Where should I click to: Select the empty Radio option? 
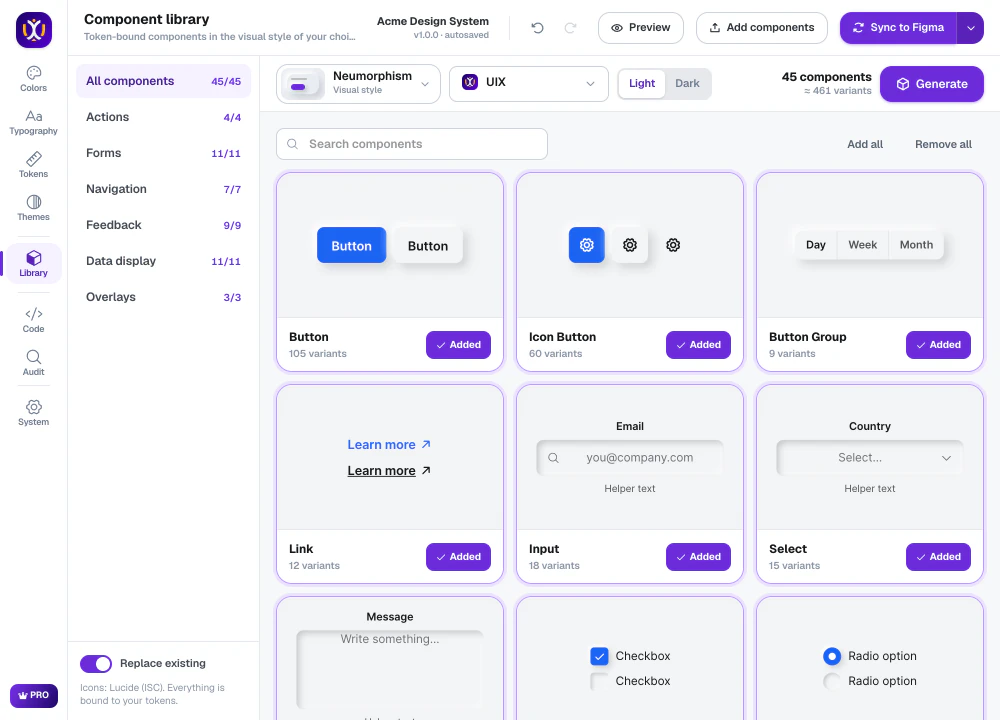click(x=832, y=681)
